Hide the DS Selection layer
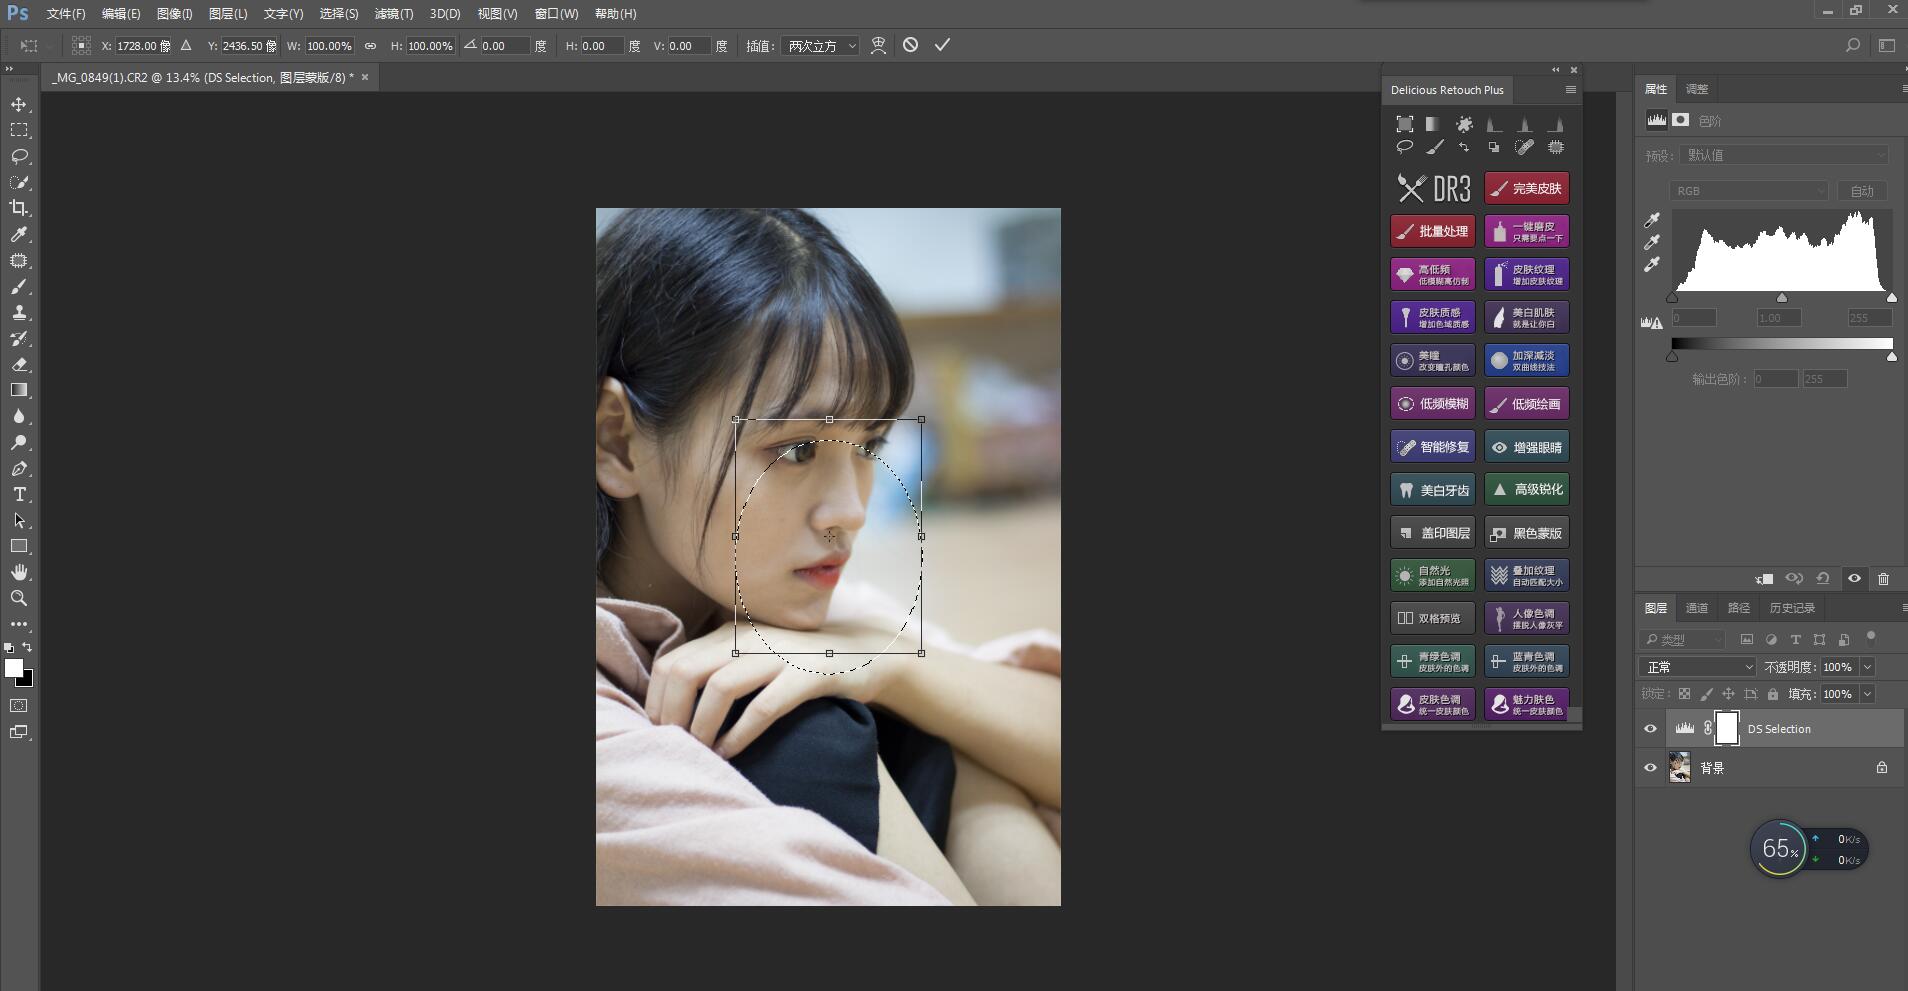 (1651, 728)
